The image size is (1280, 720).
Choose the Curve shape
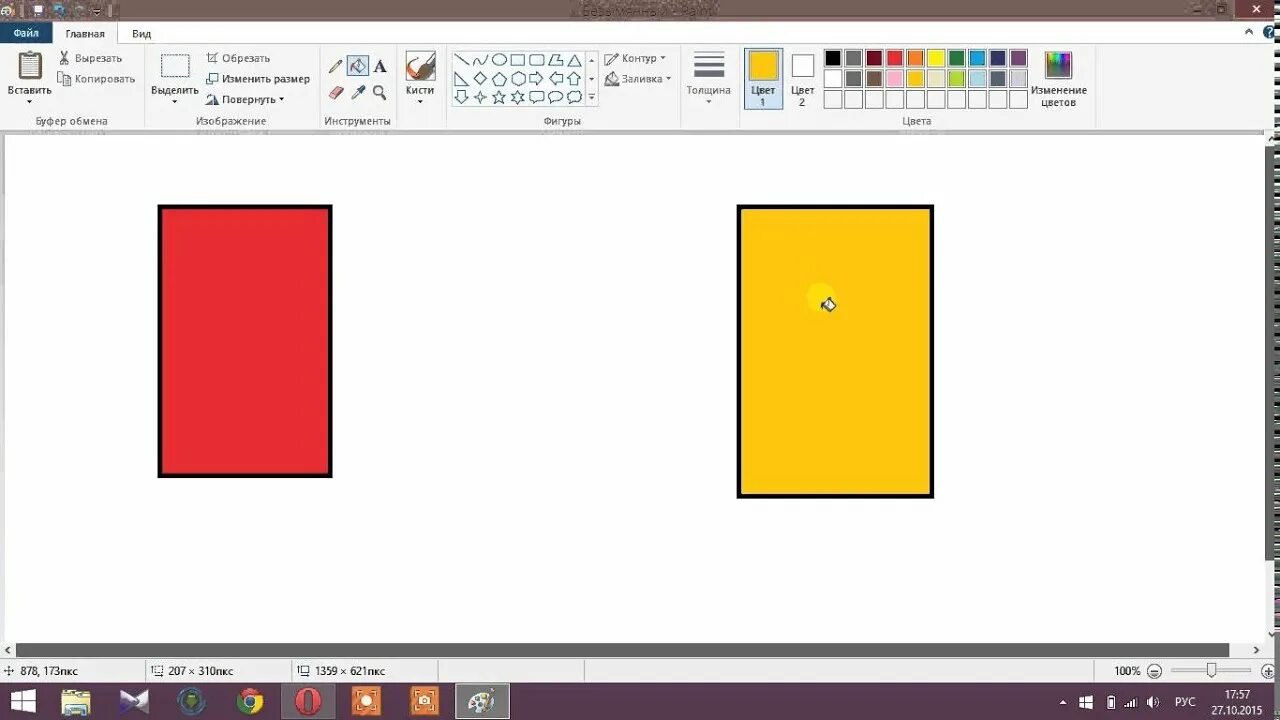[x=480, y=60]
